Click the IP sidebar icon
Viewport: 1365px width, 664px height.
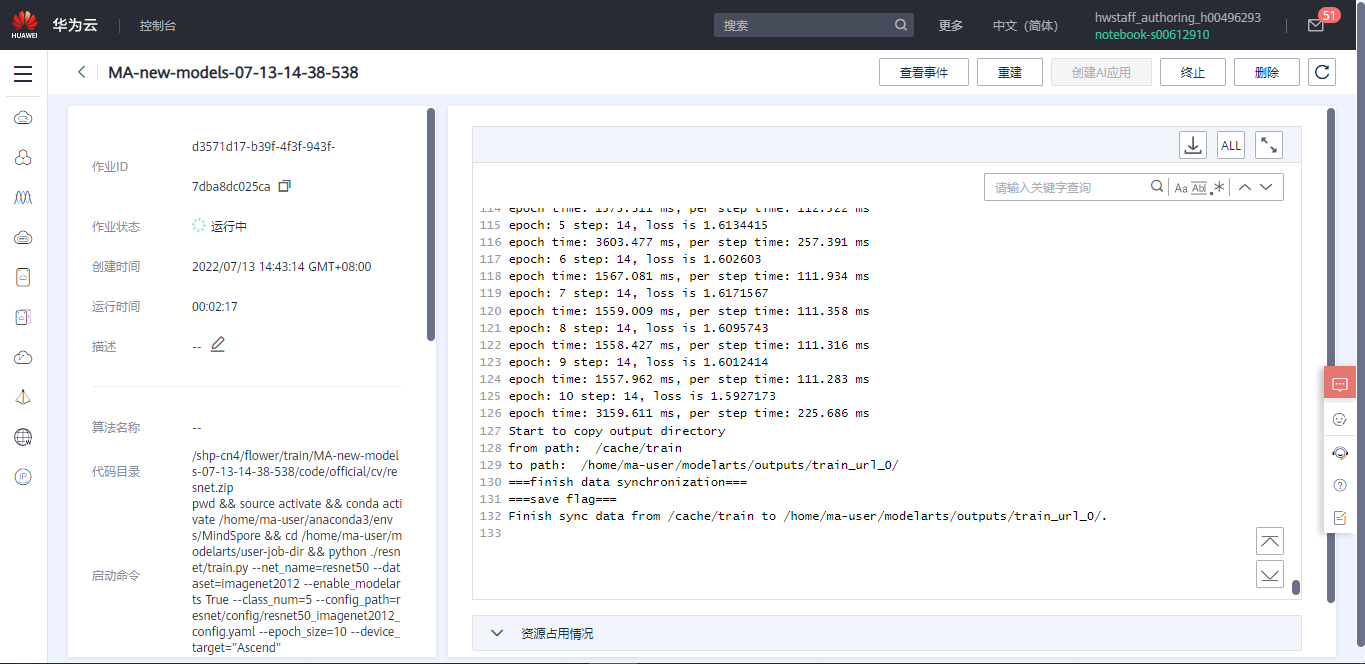[x=23, y=477]
